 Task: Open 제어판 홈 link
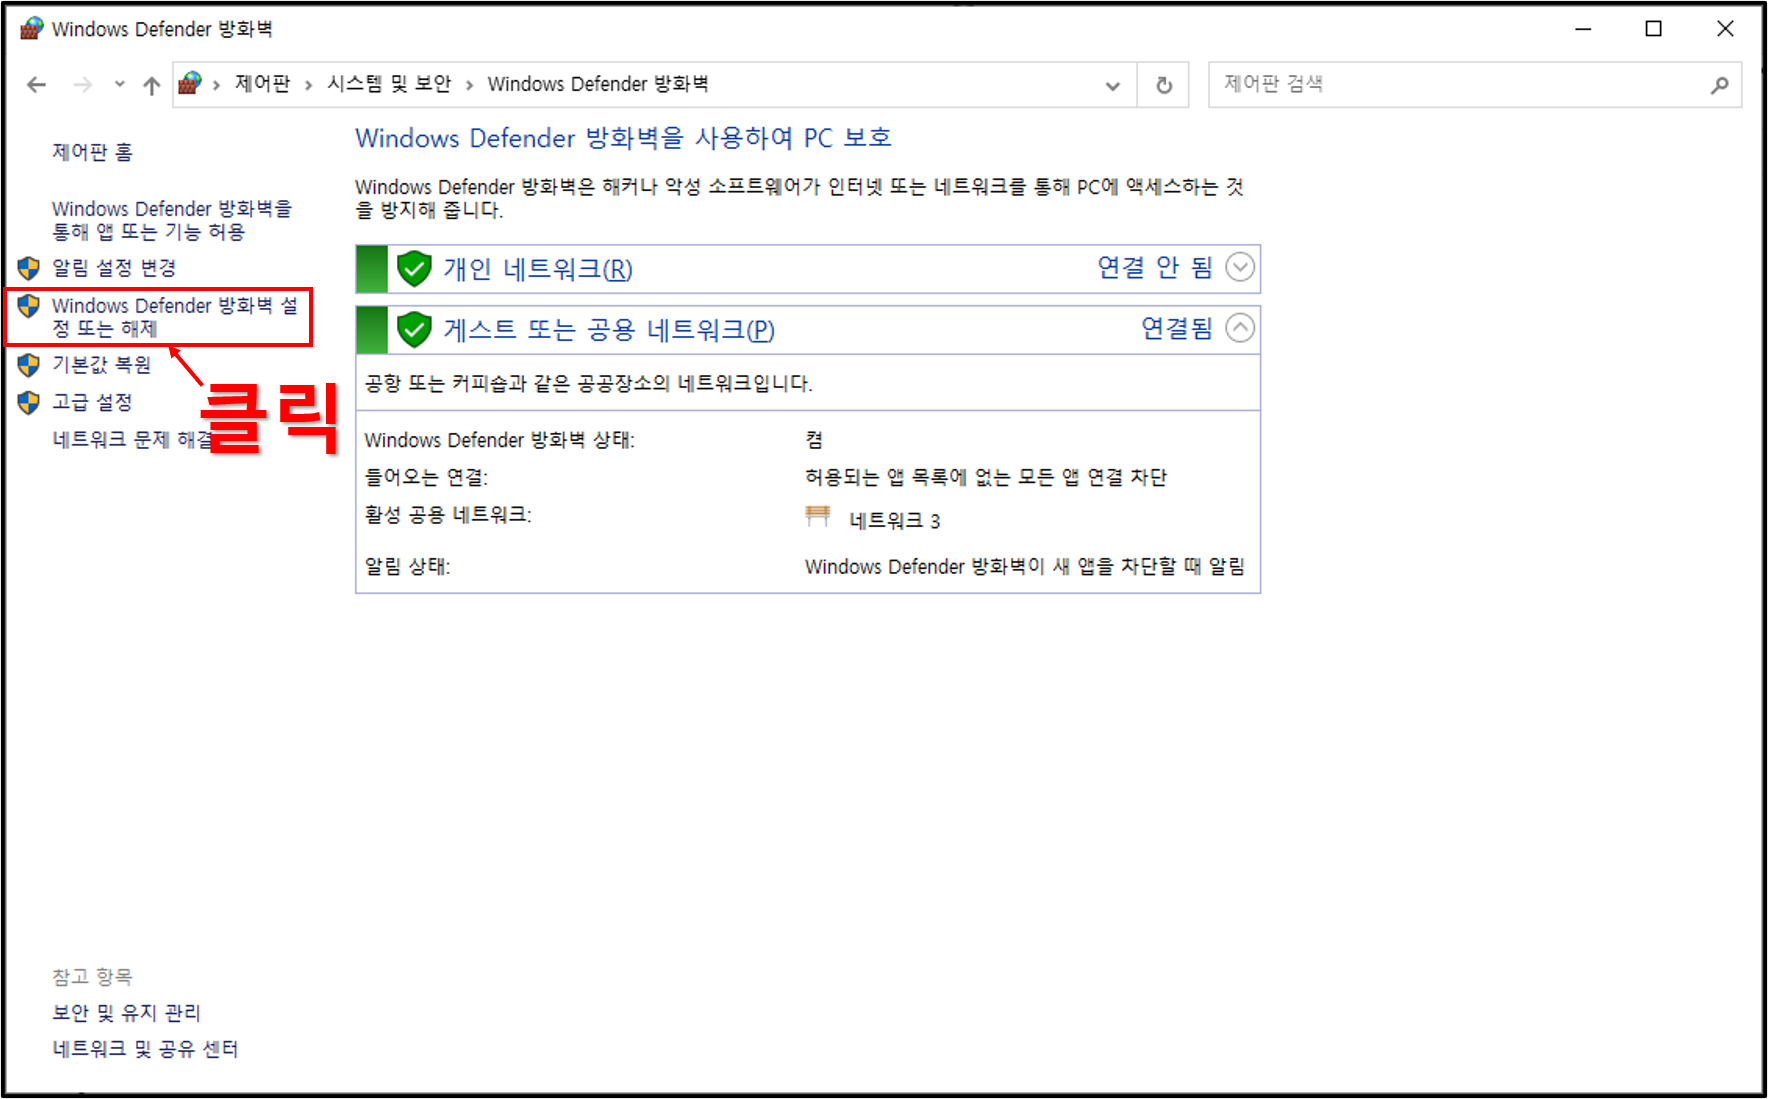coord(92,152)
